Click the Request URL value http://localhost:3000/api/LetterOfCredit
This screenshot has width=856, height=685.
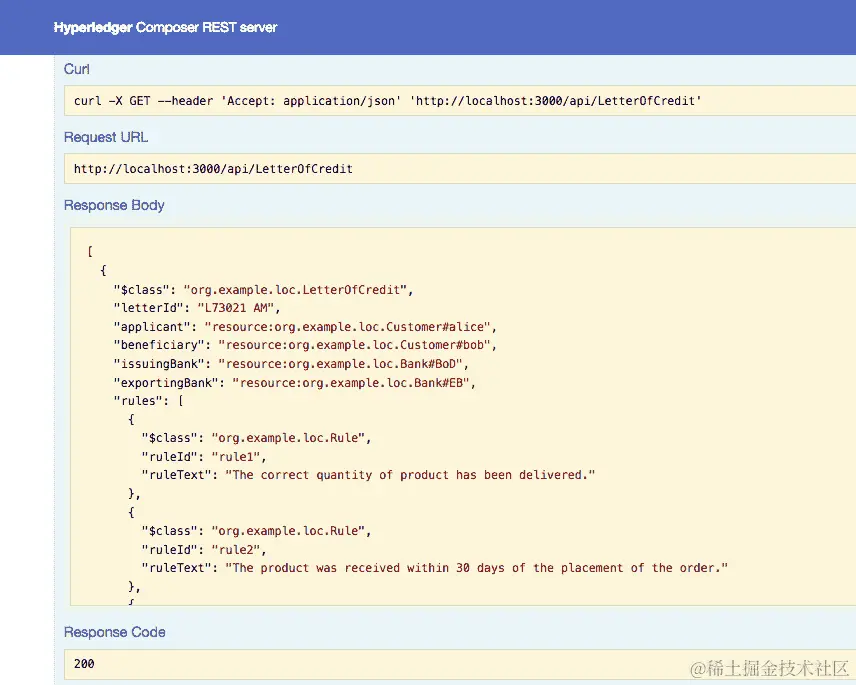click(213, 169)
